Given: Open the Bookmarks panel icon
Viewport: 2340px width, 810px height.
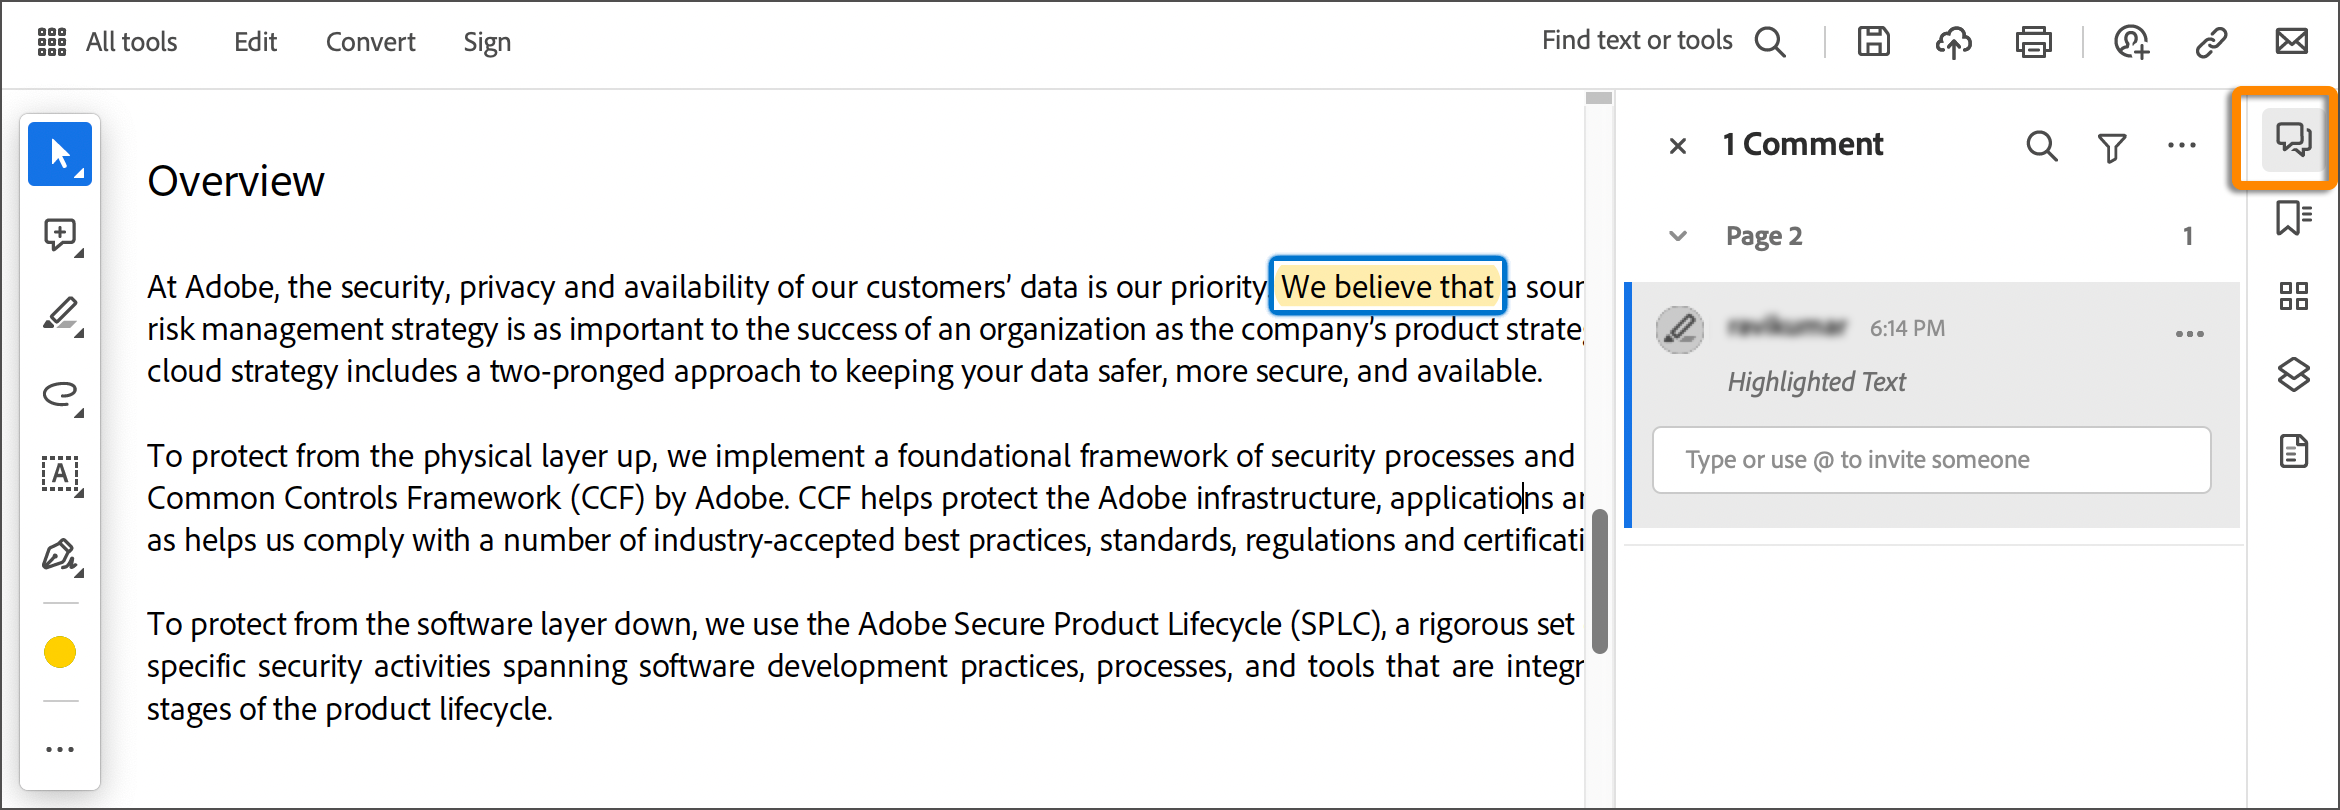Looking at the screenshot, I should pyautogui.click(x=2293, y=217).
